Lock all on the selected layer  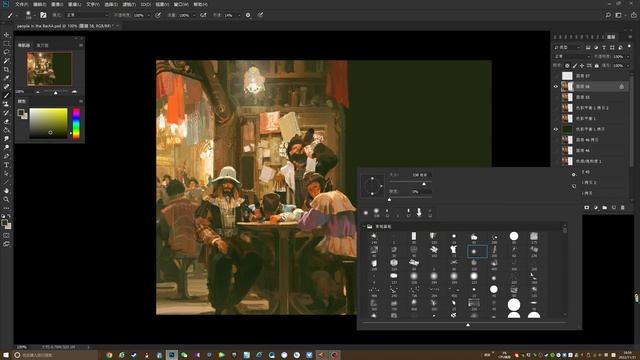point(597,65)
